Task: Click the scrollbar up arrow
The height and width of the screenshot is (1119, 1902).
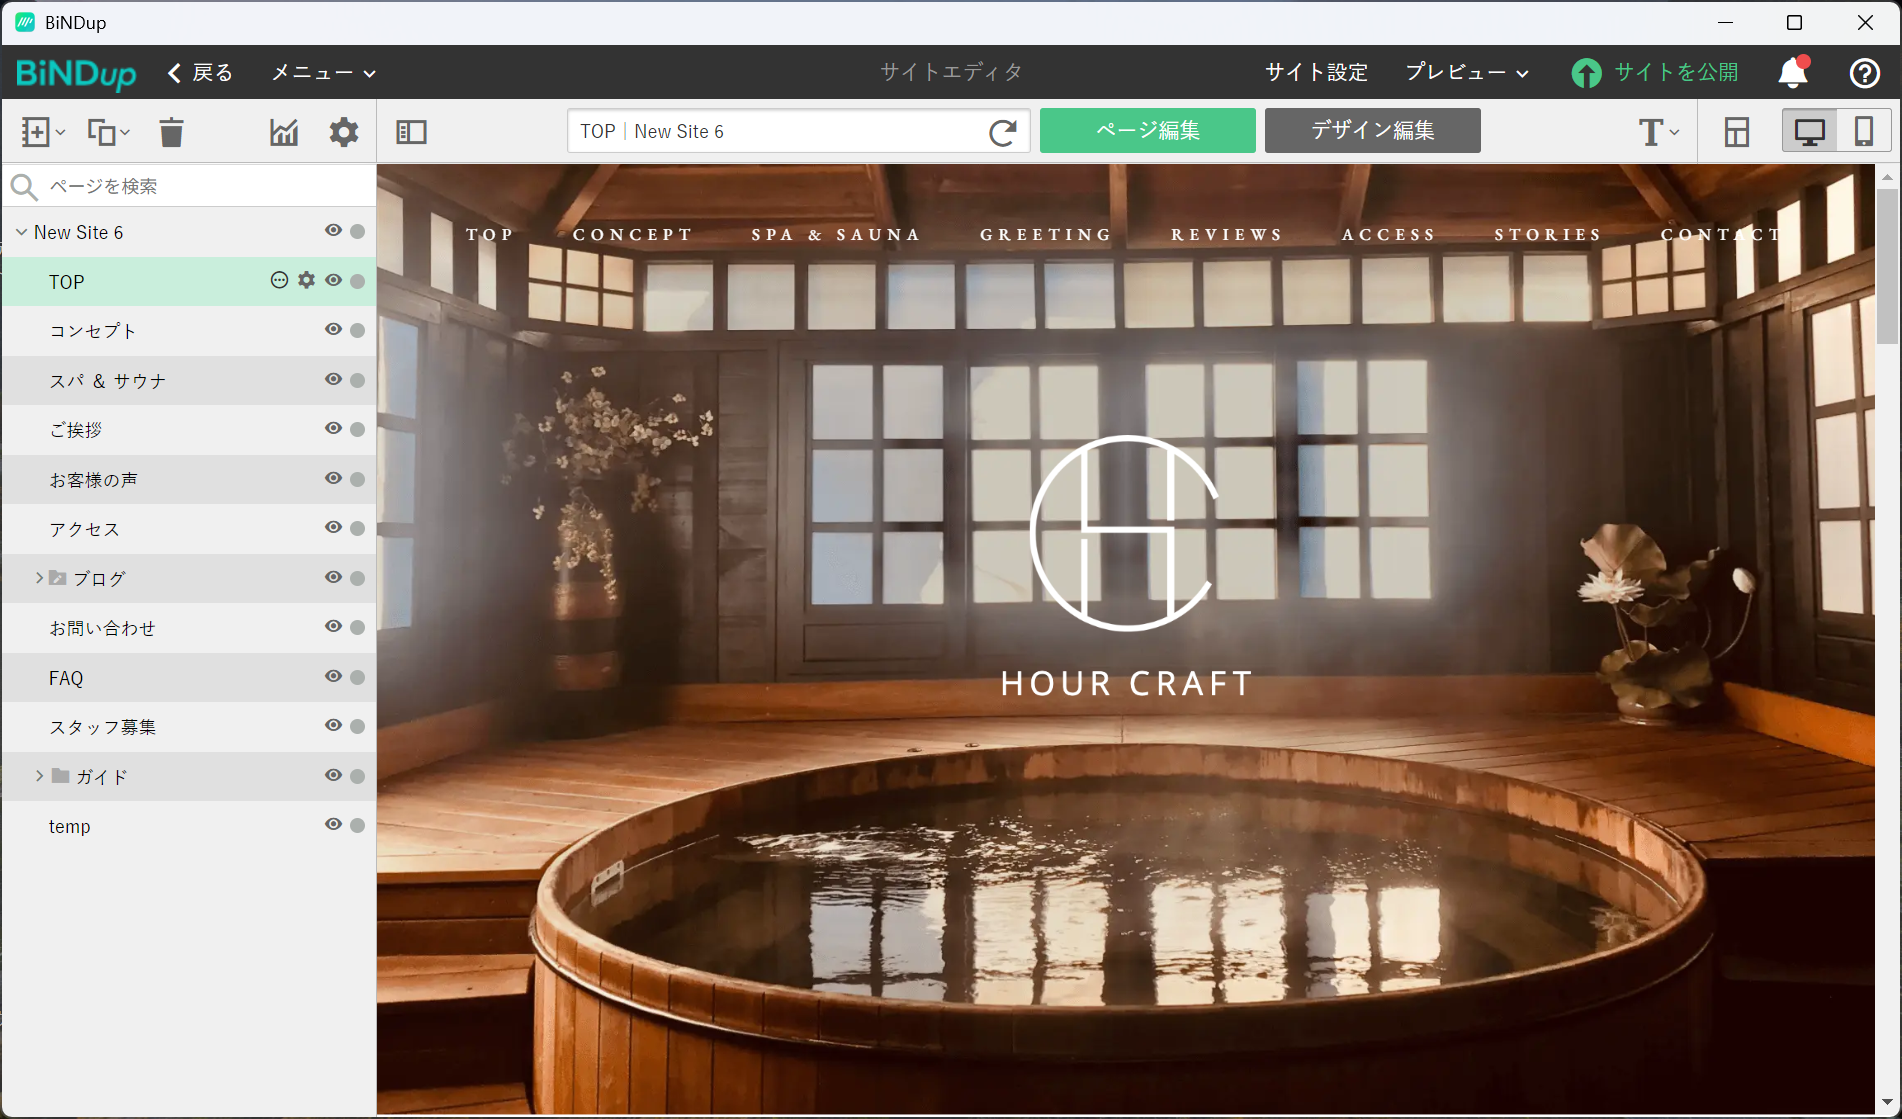Action: (x=1887, y=177)
